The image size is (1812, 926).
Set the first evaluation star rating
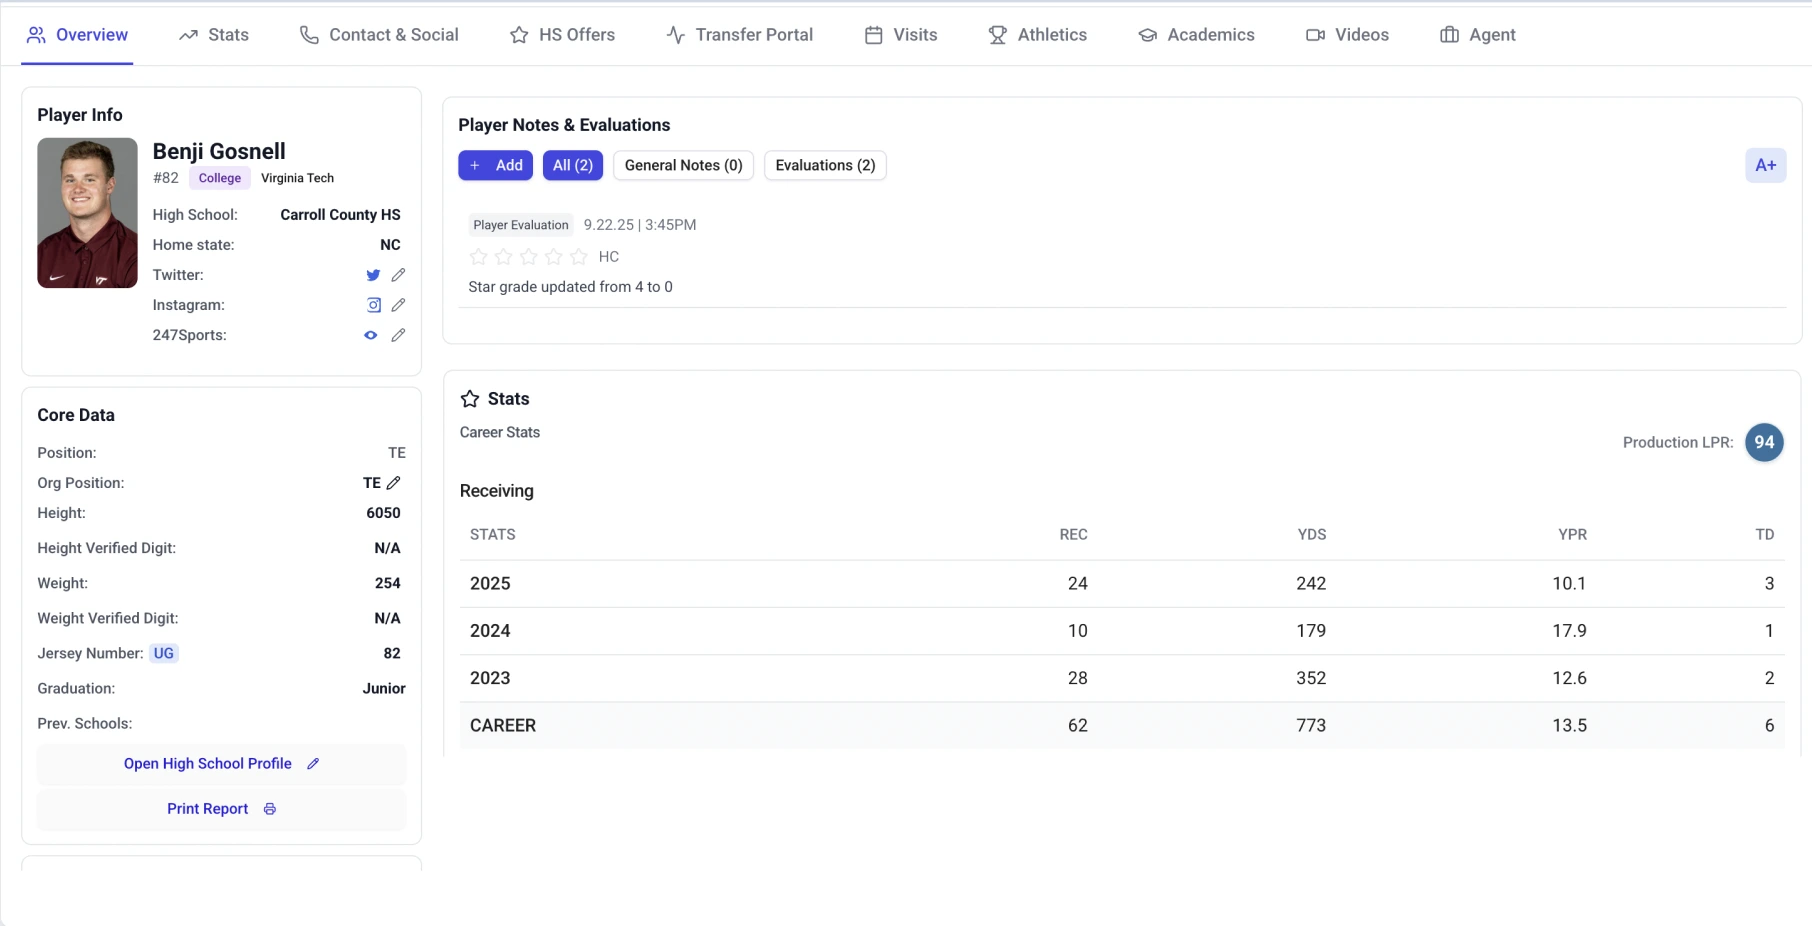tap(478, 257)
